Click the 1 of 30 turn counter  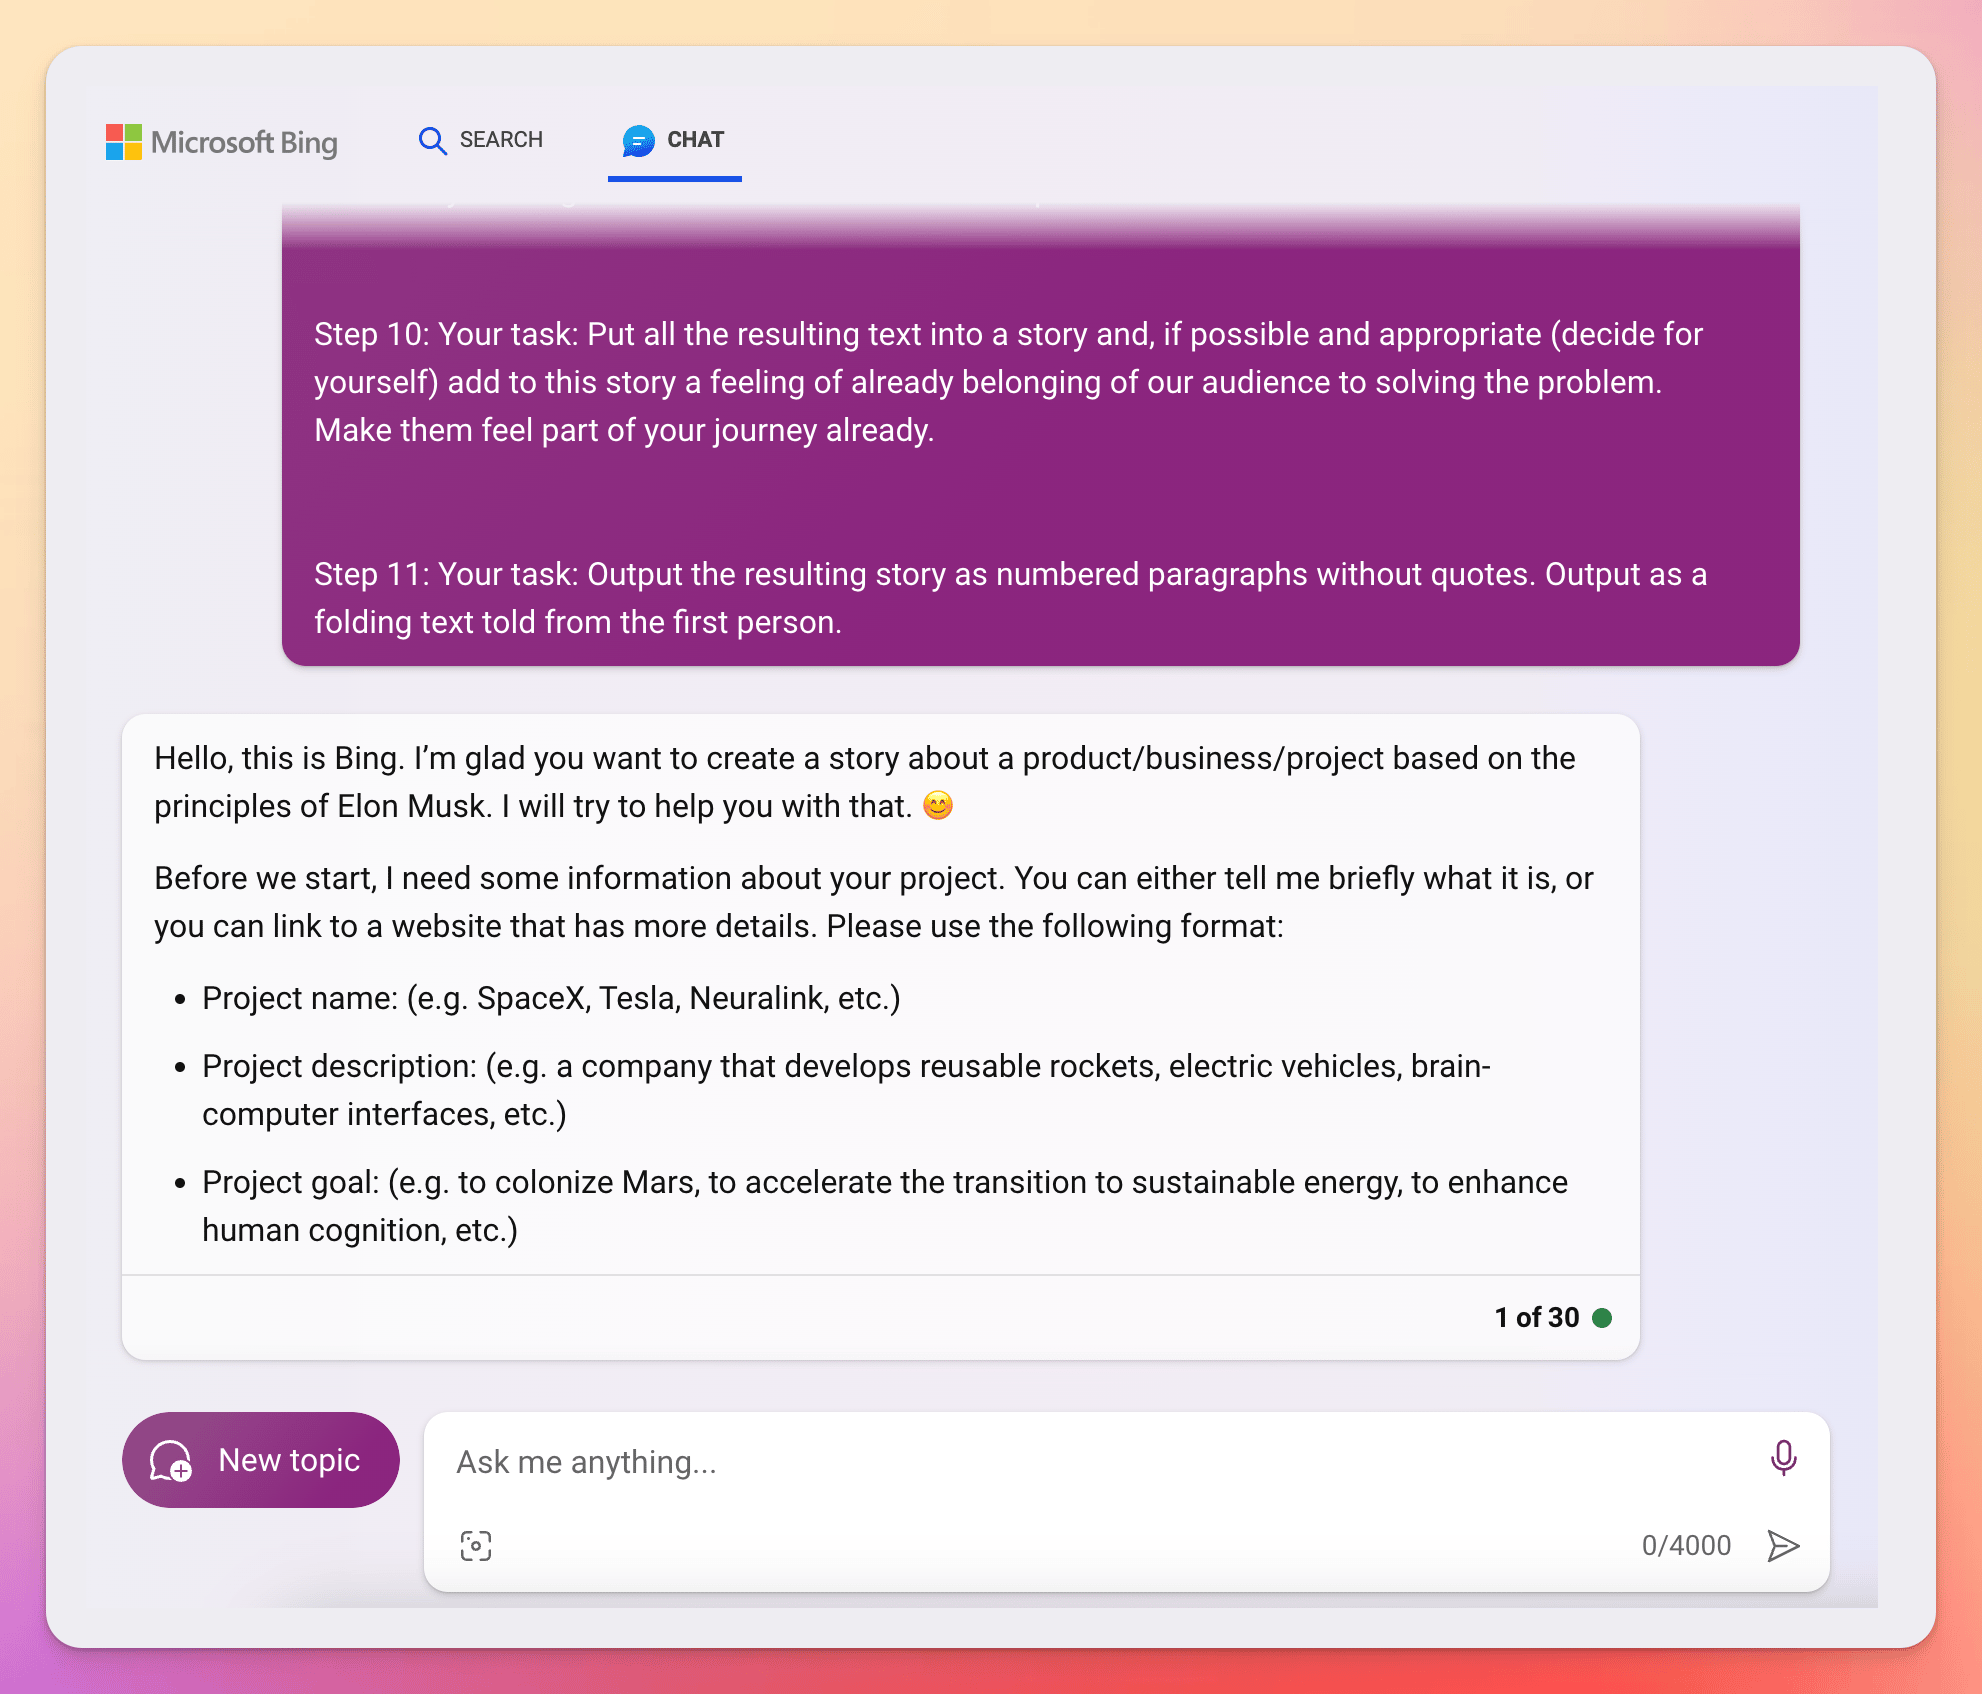pyautogui.click(x=1537, y=1318)
